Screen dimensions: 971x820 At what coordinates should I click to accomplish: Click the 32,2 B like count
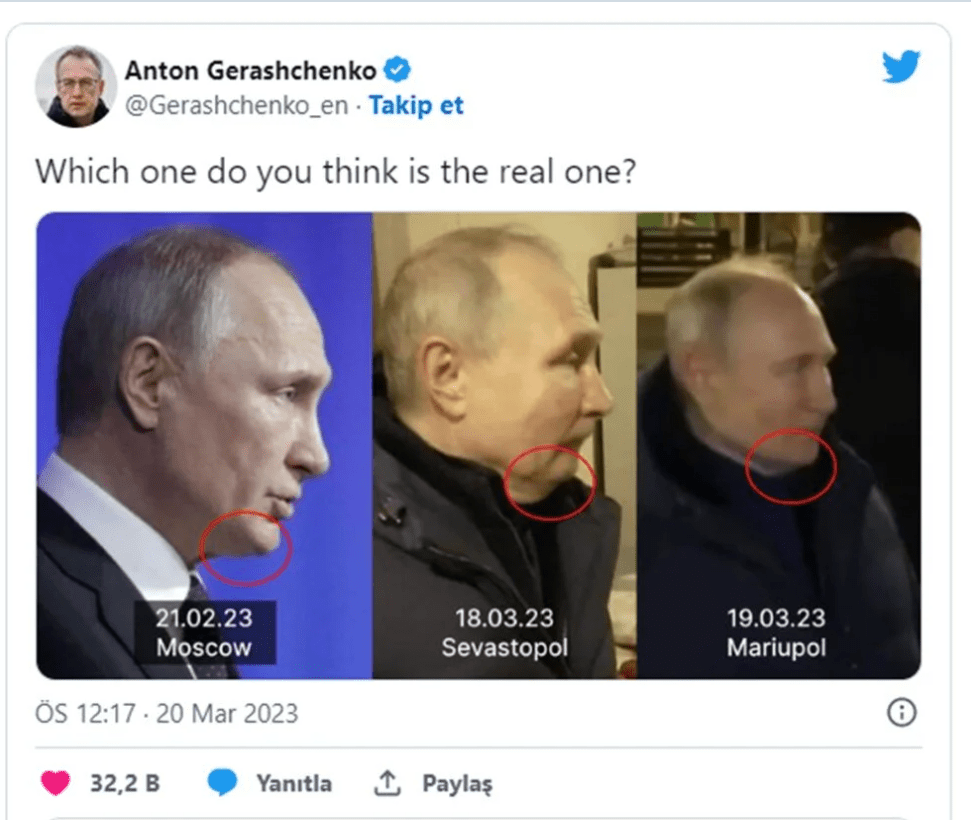click(x=125, y=783)
